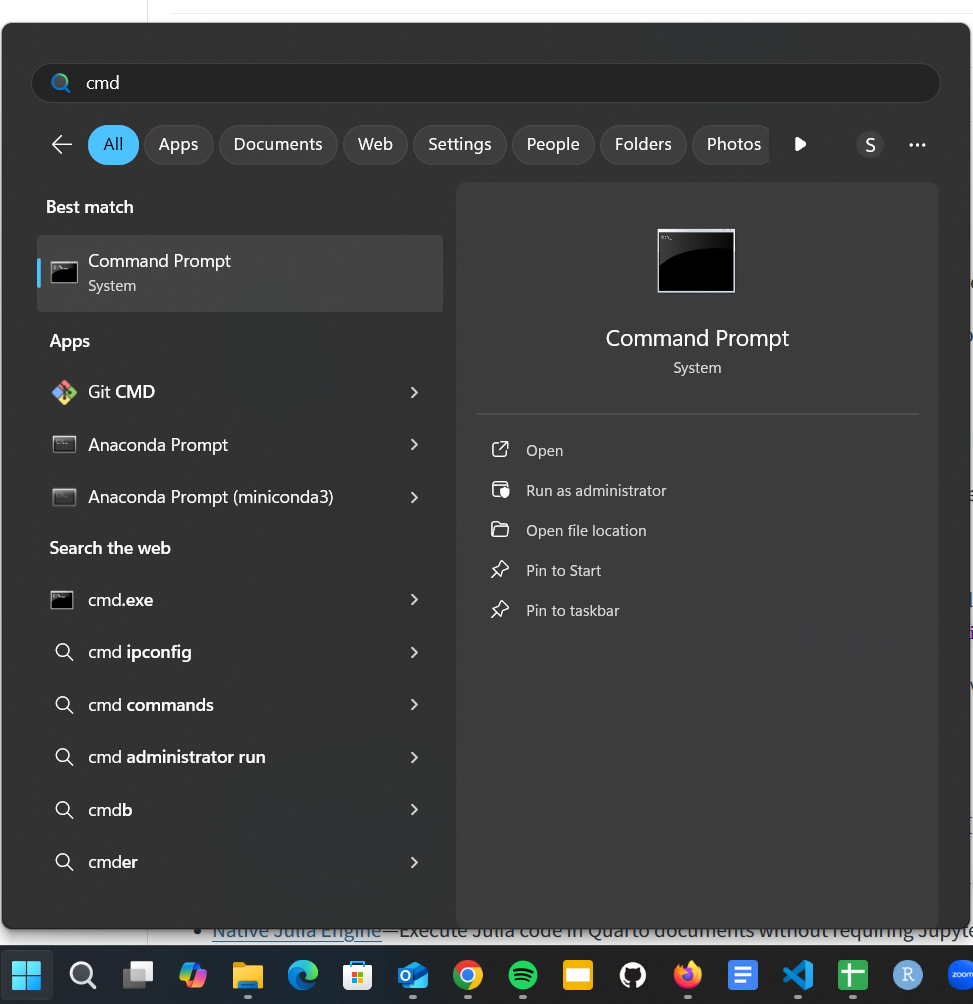The height and width of the screenshot is (1004, 973).
Task: Expand Anaconda Prompt (miniconda3) chevron
Action: [x=414, y=497]
